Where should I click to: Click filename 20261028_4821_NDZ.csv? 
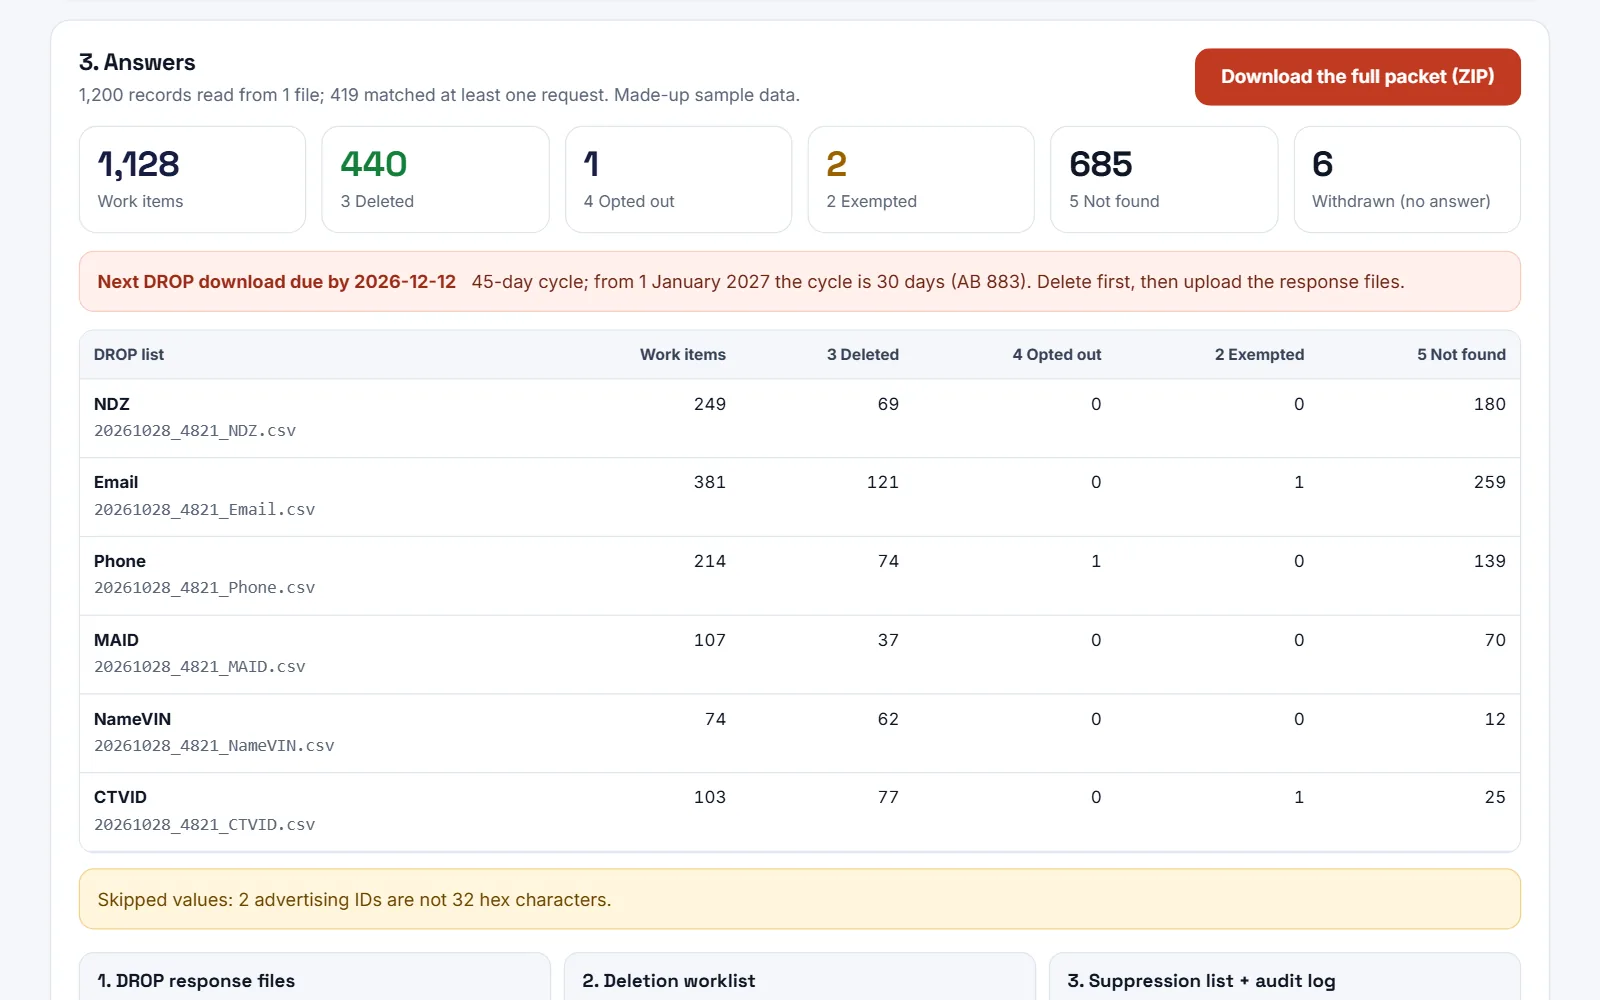click(195, 431)
